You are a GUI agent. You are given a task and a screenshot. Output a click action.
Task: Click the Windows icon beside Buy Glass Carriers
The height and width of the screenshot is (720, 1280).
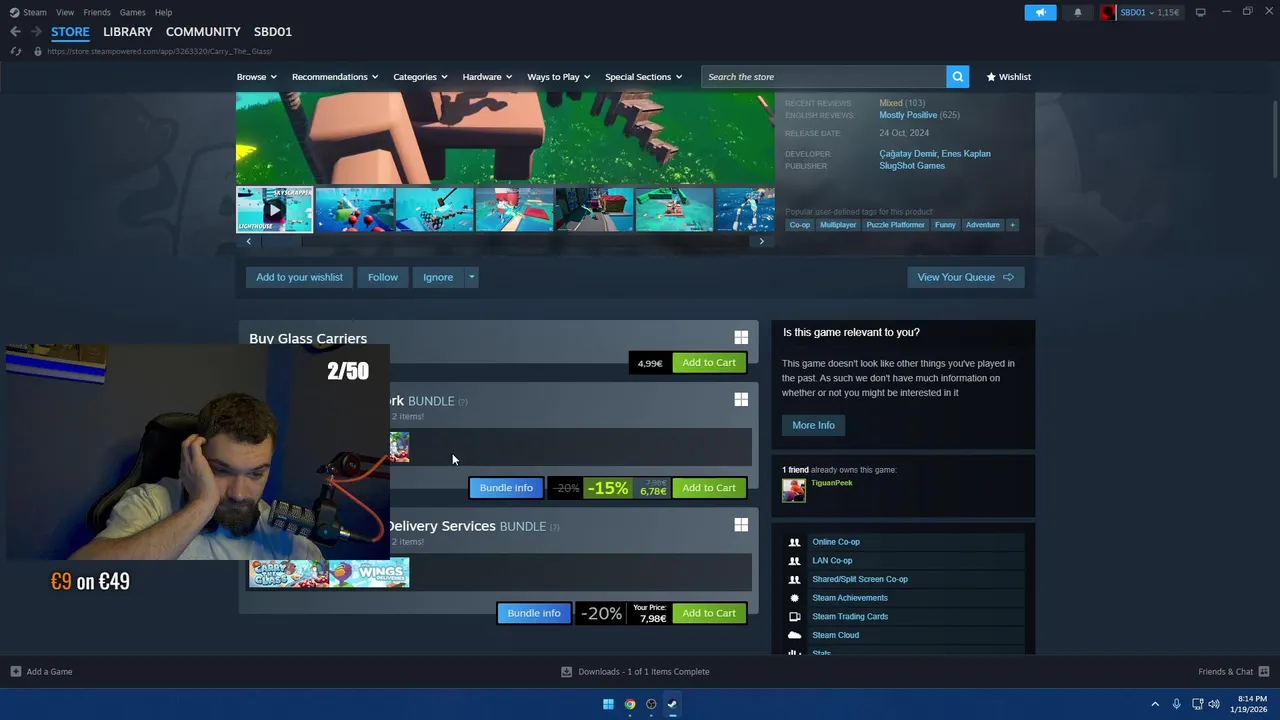pyautogui.click(x=741, y=338)
